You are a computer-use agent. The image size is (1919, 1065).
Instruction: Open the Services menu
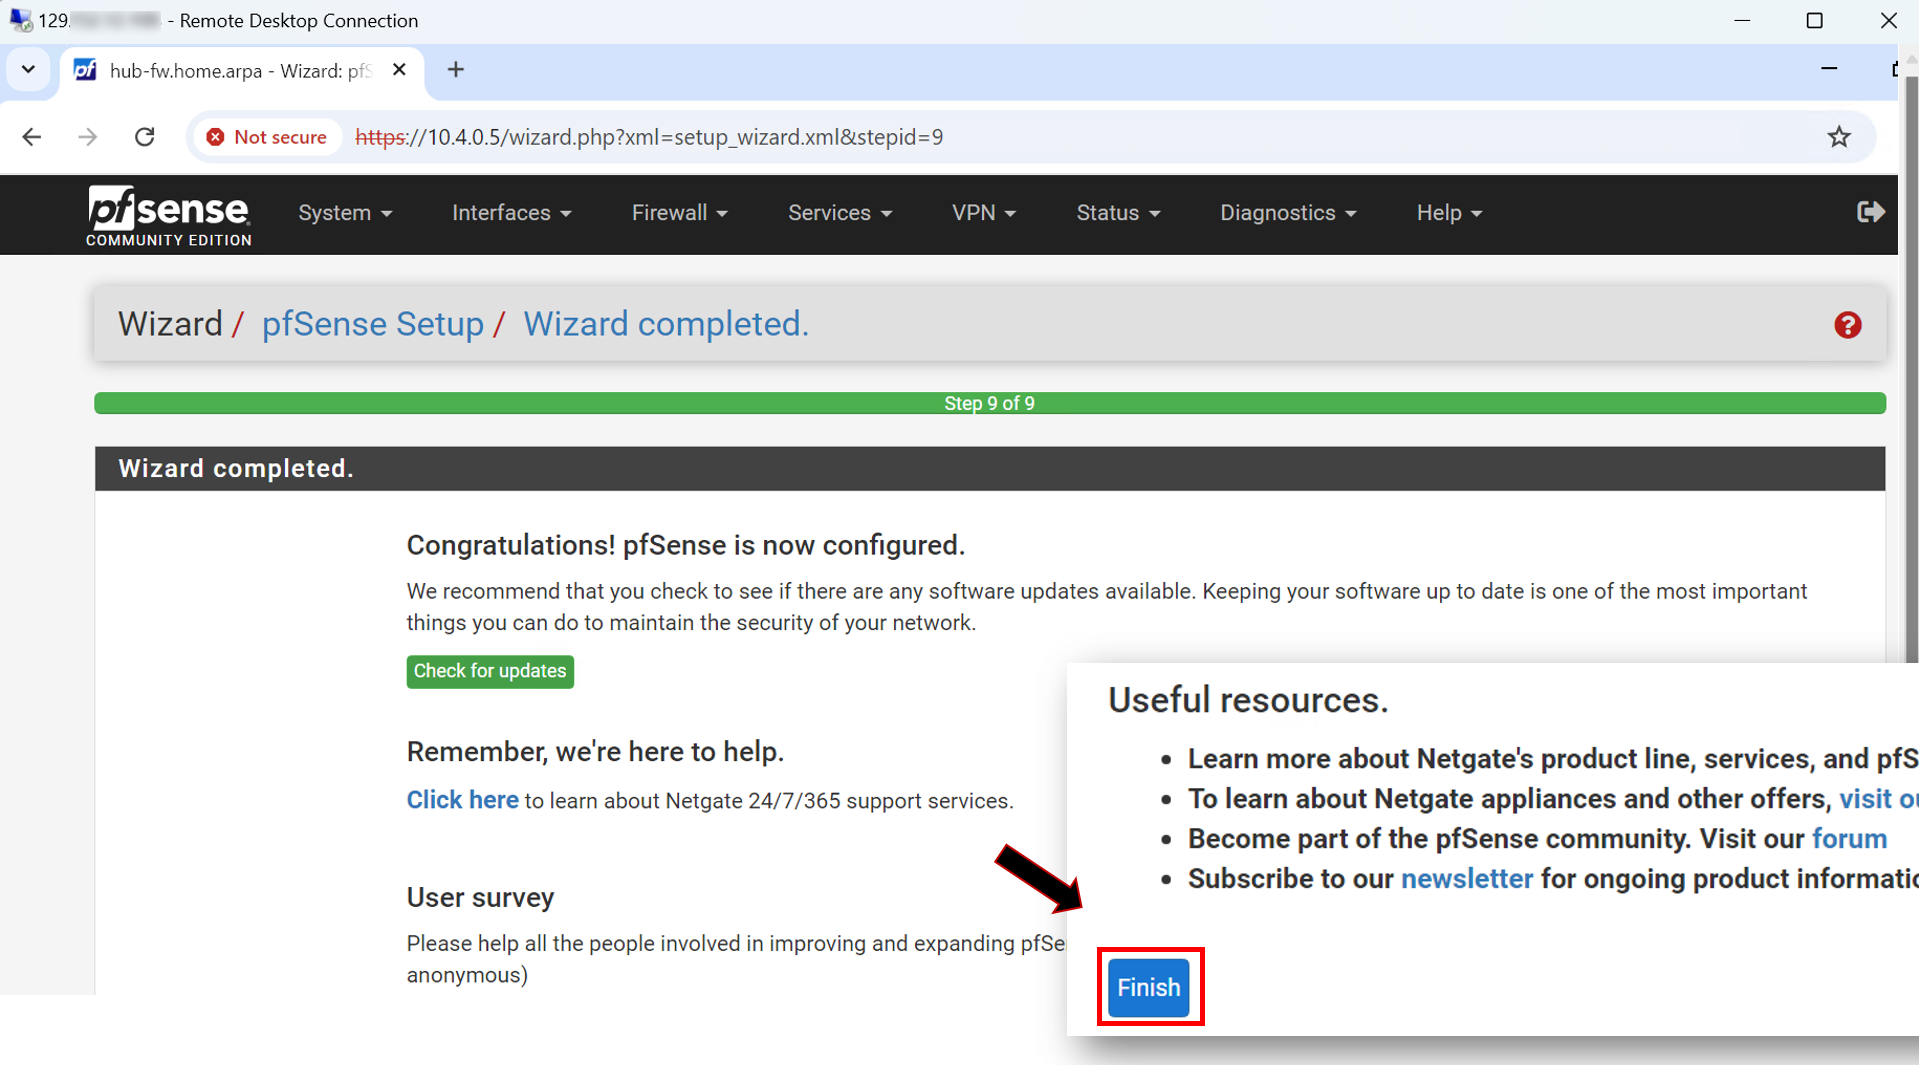click(x=839, y=213)
